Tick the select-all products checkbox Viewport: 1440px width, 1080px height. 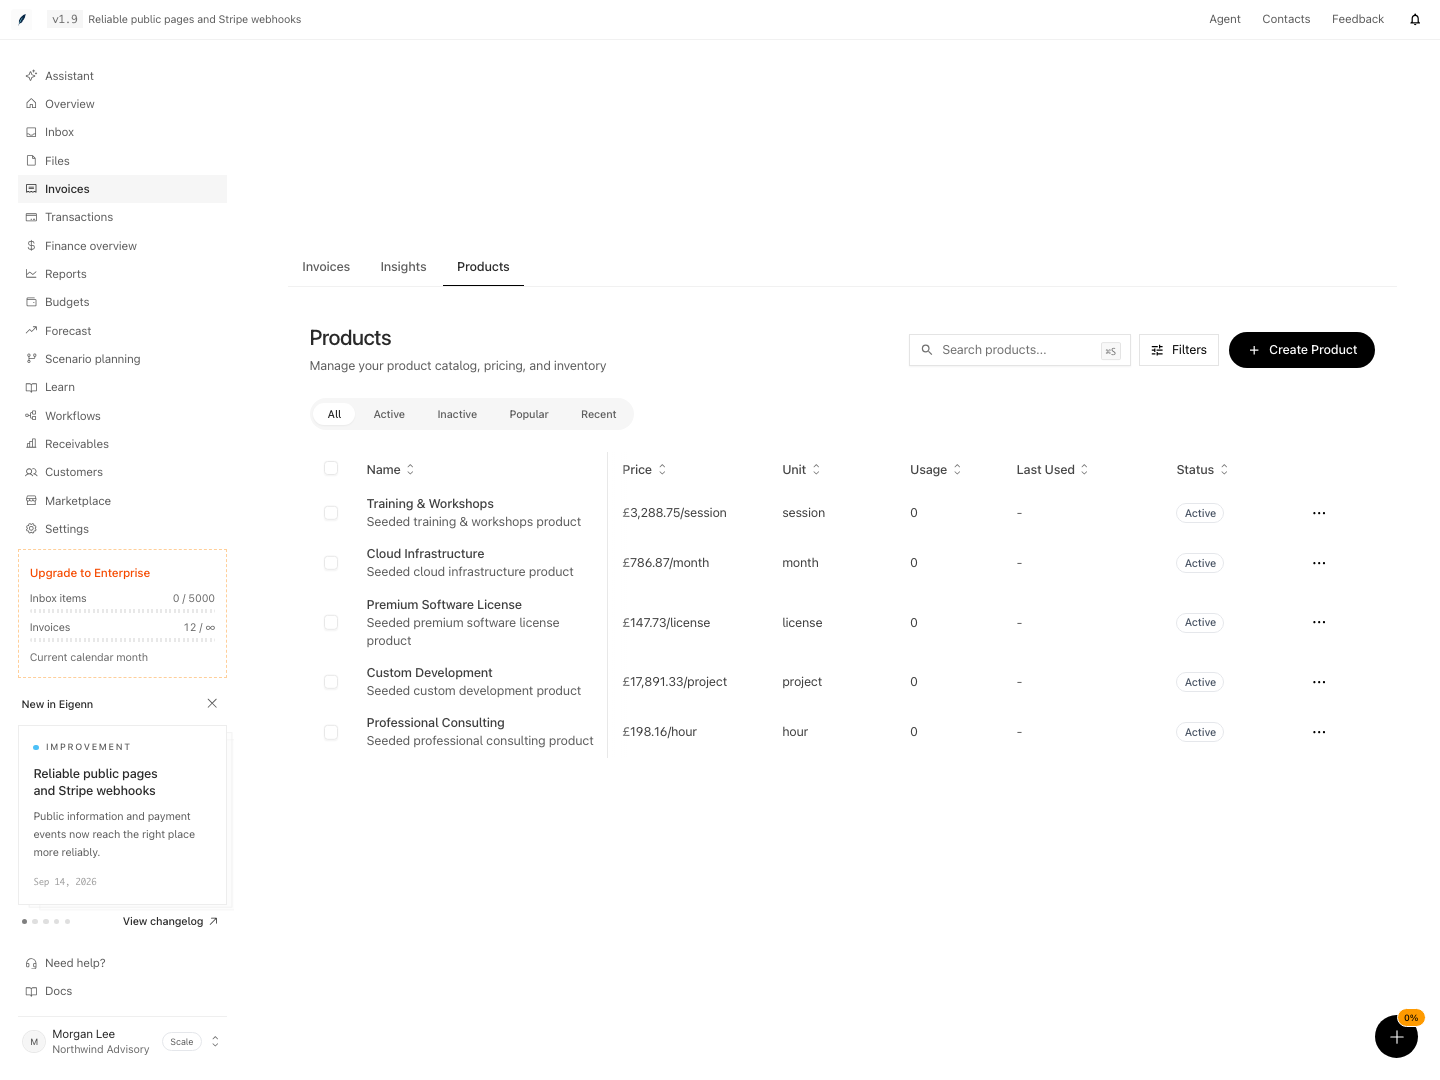331,468
